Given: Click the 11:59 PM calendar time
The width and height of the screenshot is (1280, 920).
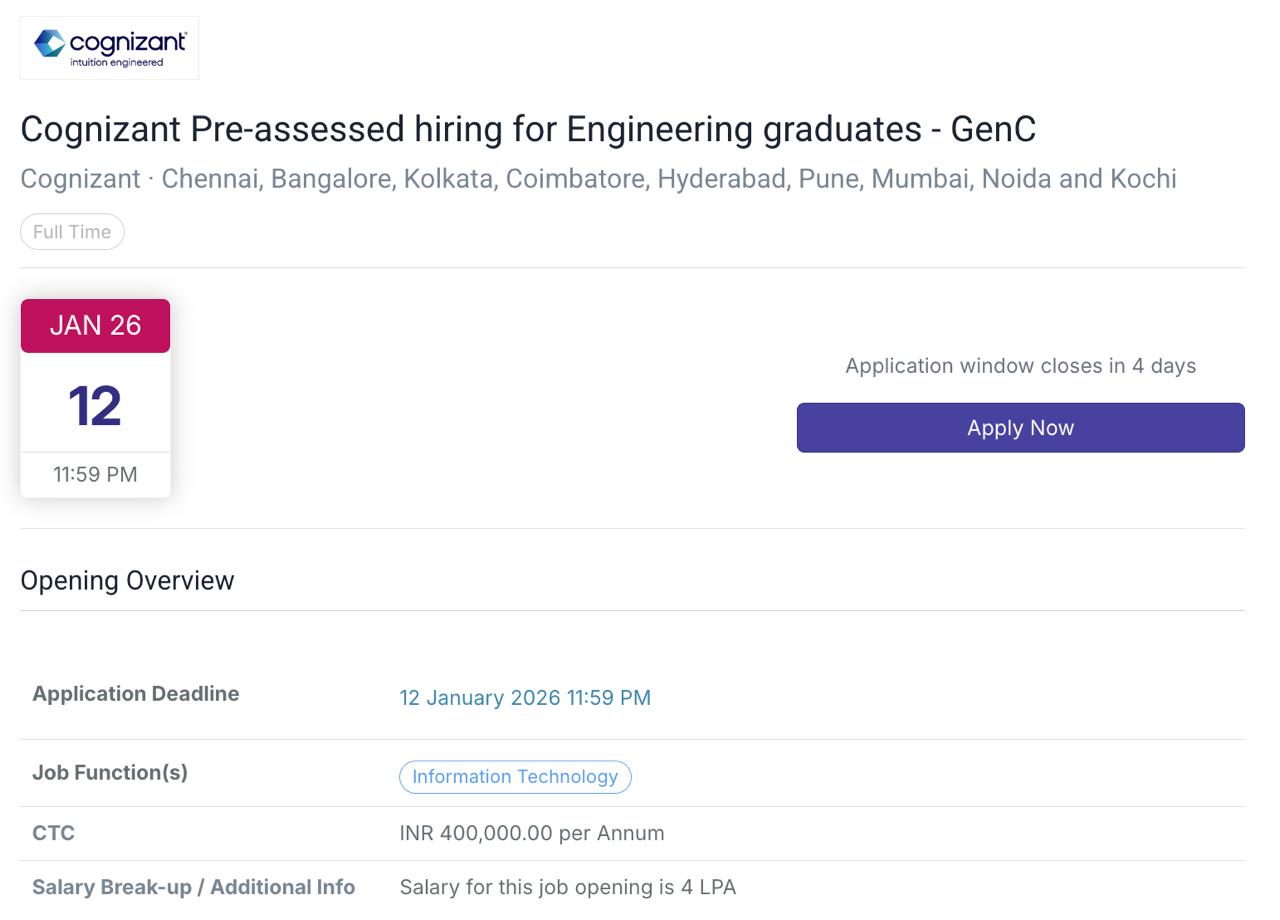Looking at the screenshot, I should [x=95, y=475].
